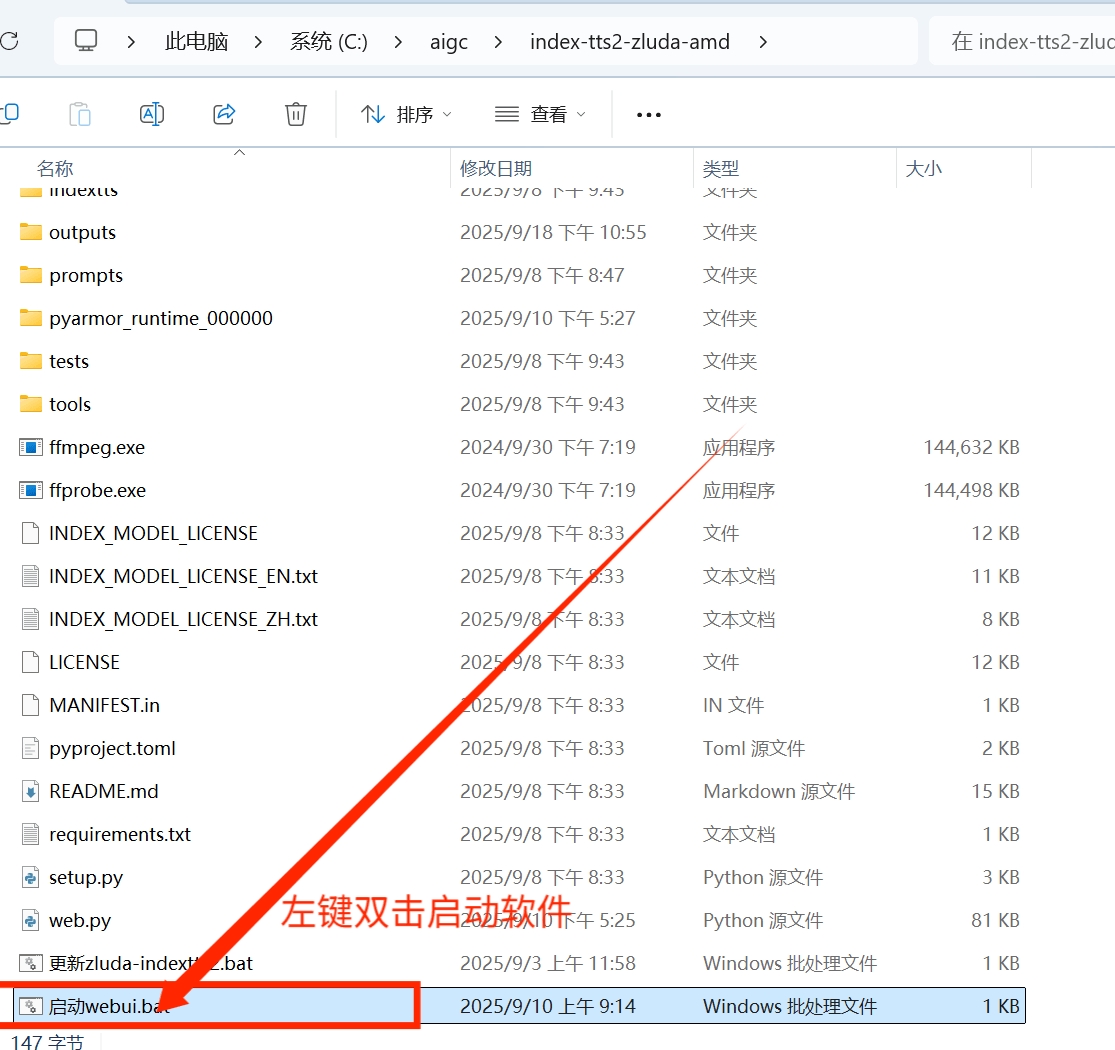The height and width of the screenshot is (1050, 1115).
Task: Open the See more ellipsis menu
Action: point(649,115)
